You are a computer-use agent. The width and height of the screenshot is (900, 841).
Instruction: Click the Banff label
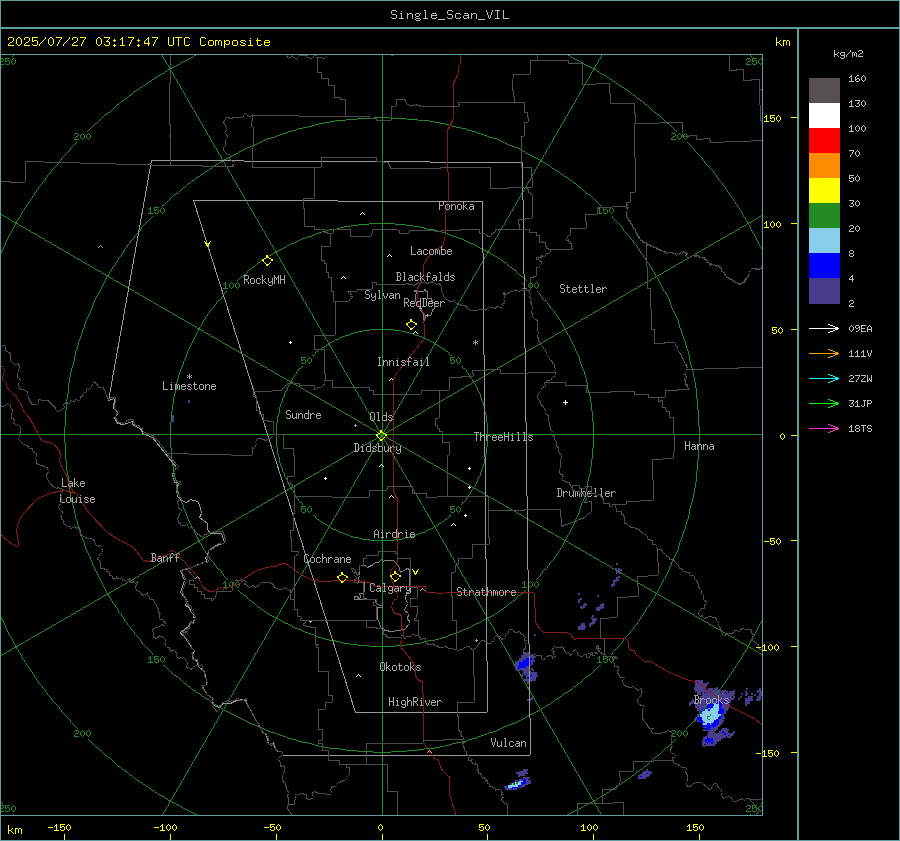pos(165,557)
